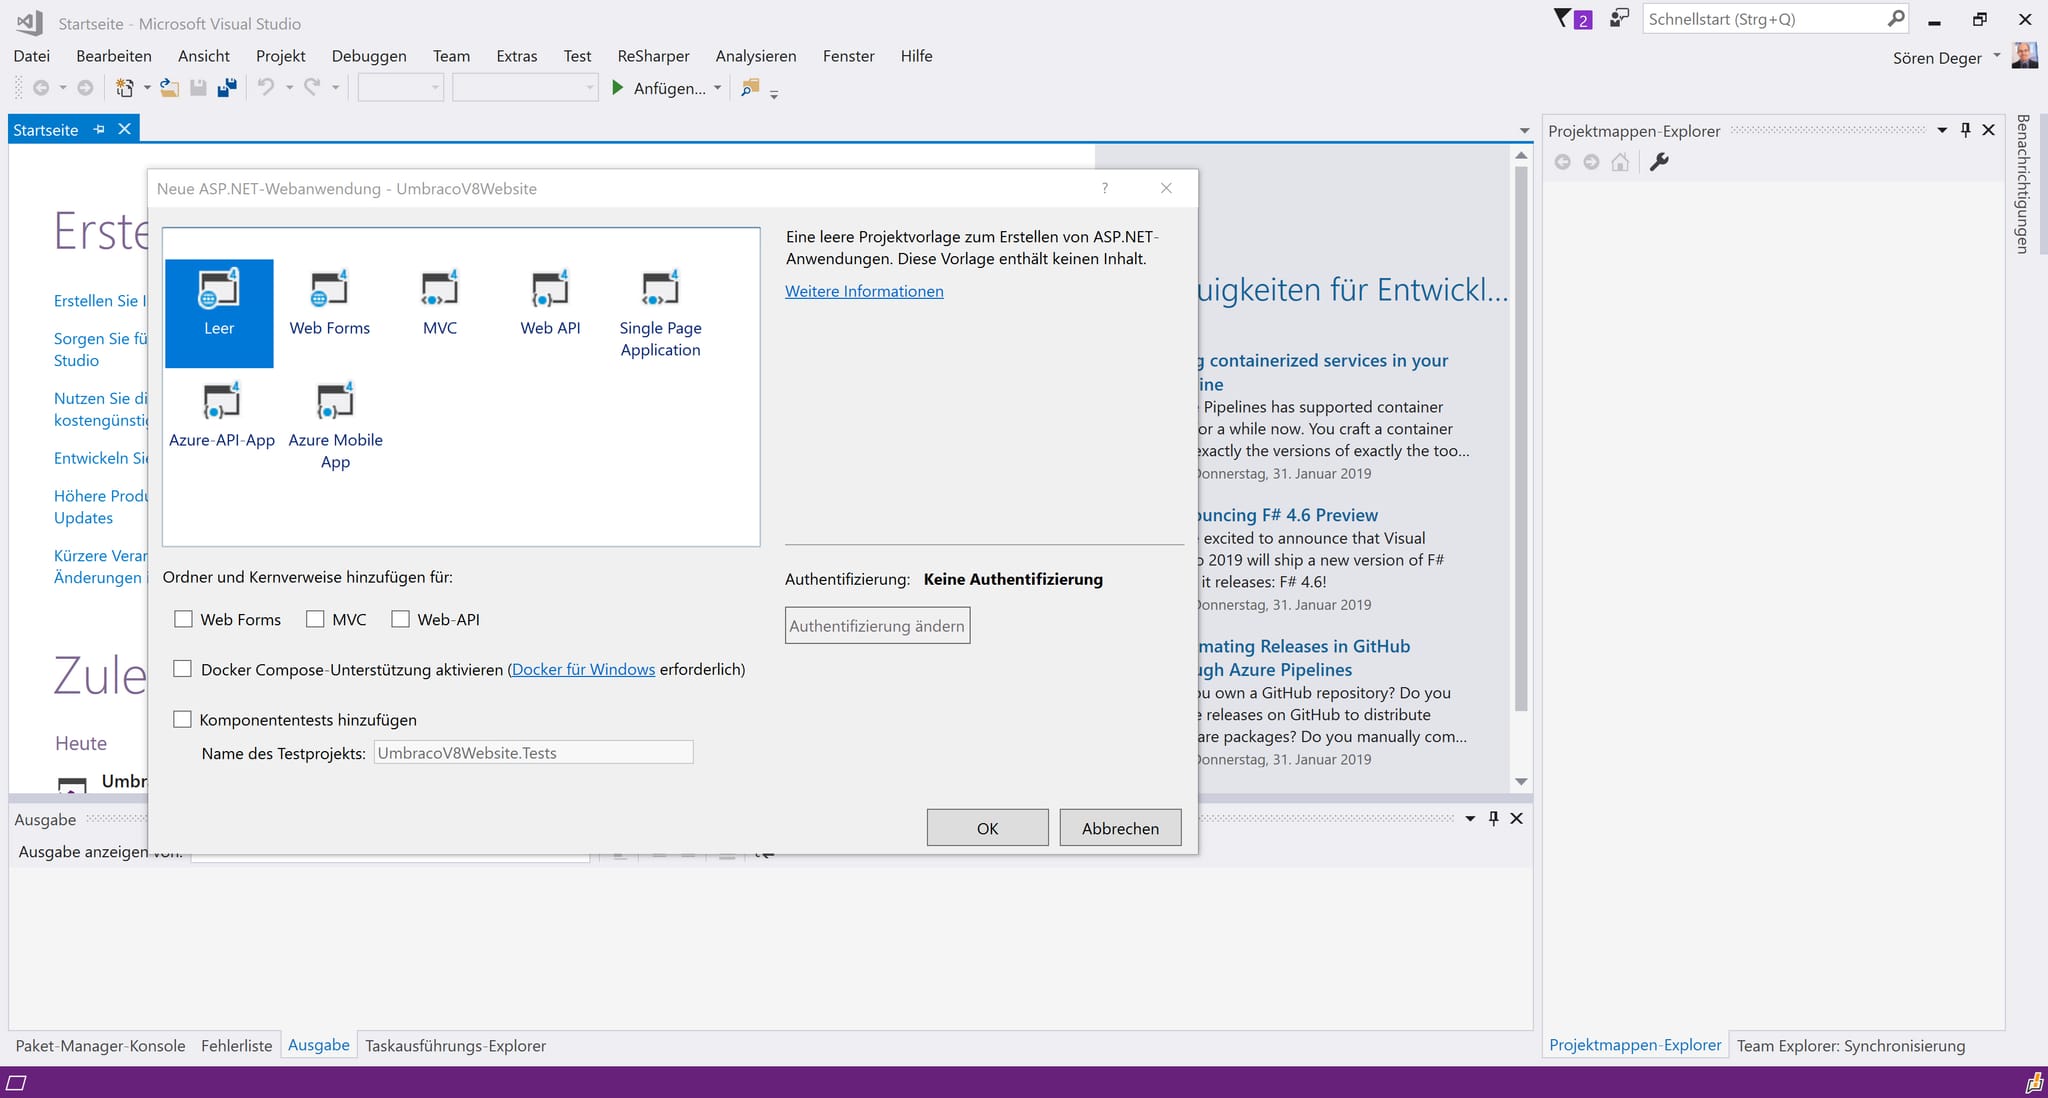Viewport: 2048px width, 1098px height.
Task: Confirm the dialog with OK
Action: (987, 827)
